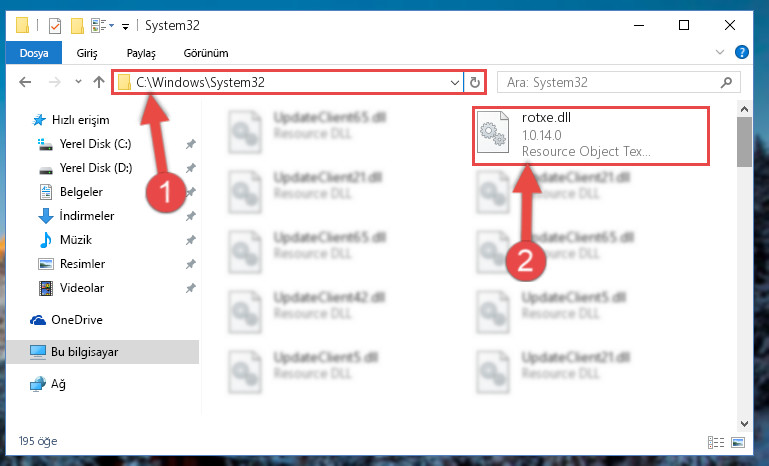The height and width of the screenshot is (466, 769).
Task: Unpin Videolar using its pin icon
Action: click(x=190, y=288)
